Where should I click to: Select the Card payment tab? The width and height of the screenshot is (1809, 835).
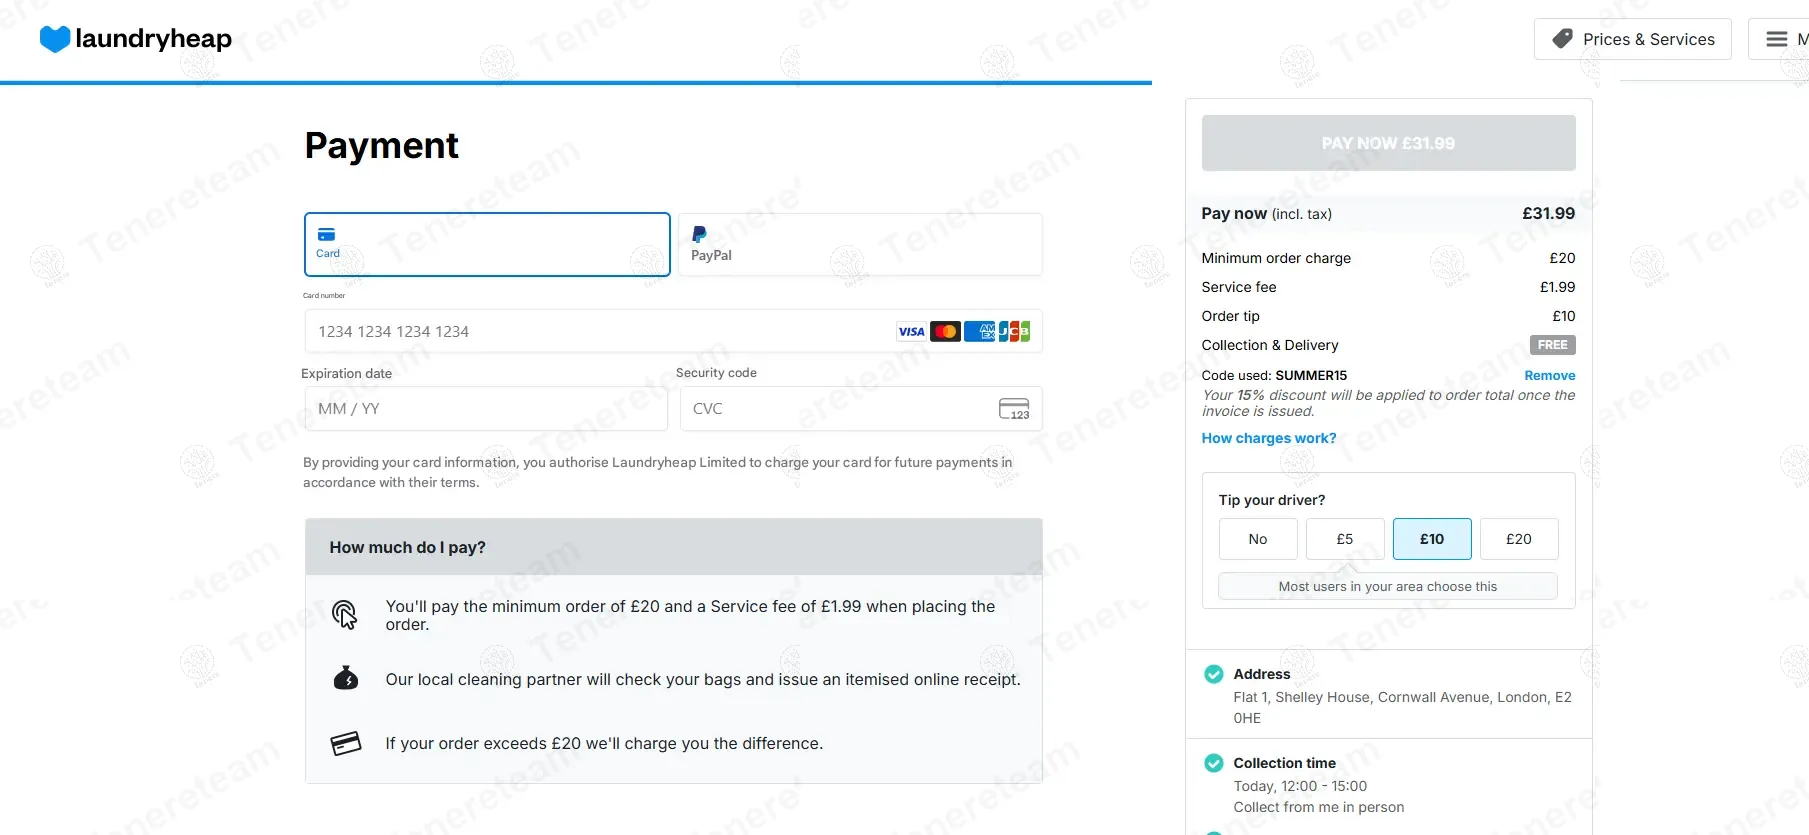[487, 244]
